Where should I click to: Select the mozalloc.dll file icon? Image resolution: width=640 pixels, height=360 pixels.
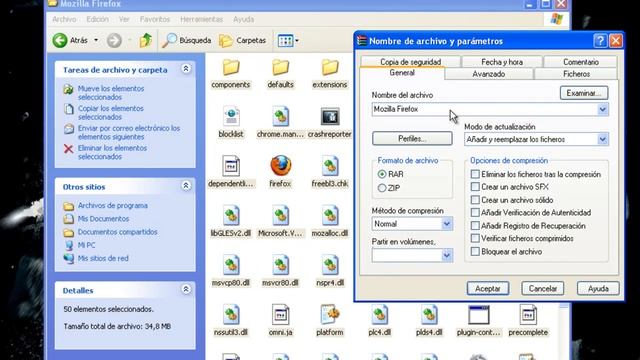[x=330, y=216]
